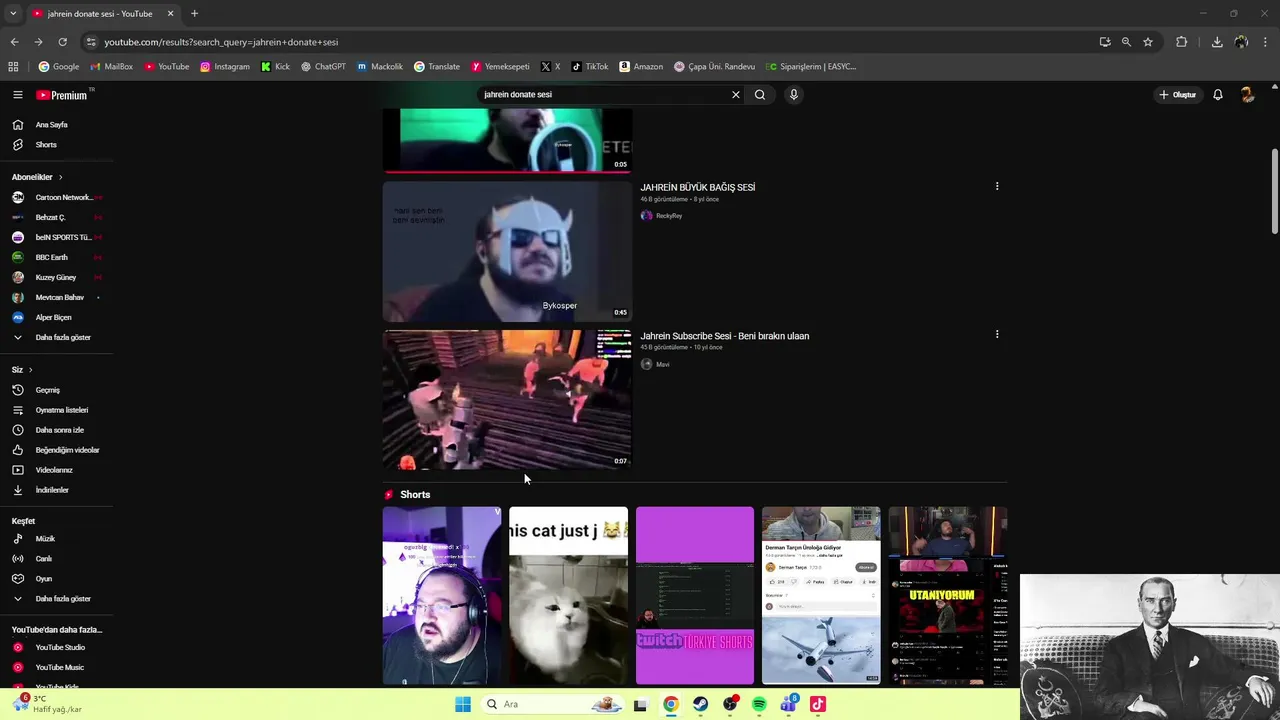Click the Oluştur create button

1178,95
